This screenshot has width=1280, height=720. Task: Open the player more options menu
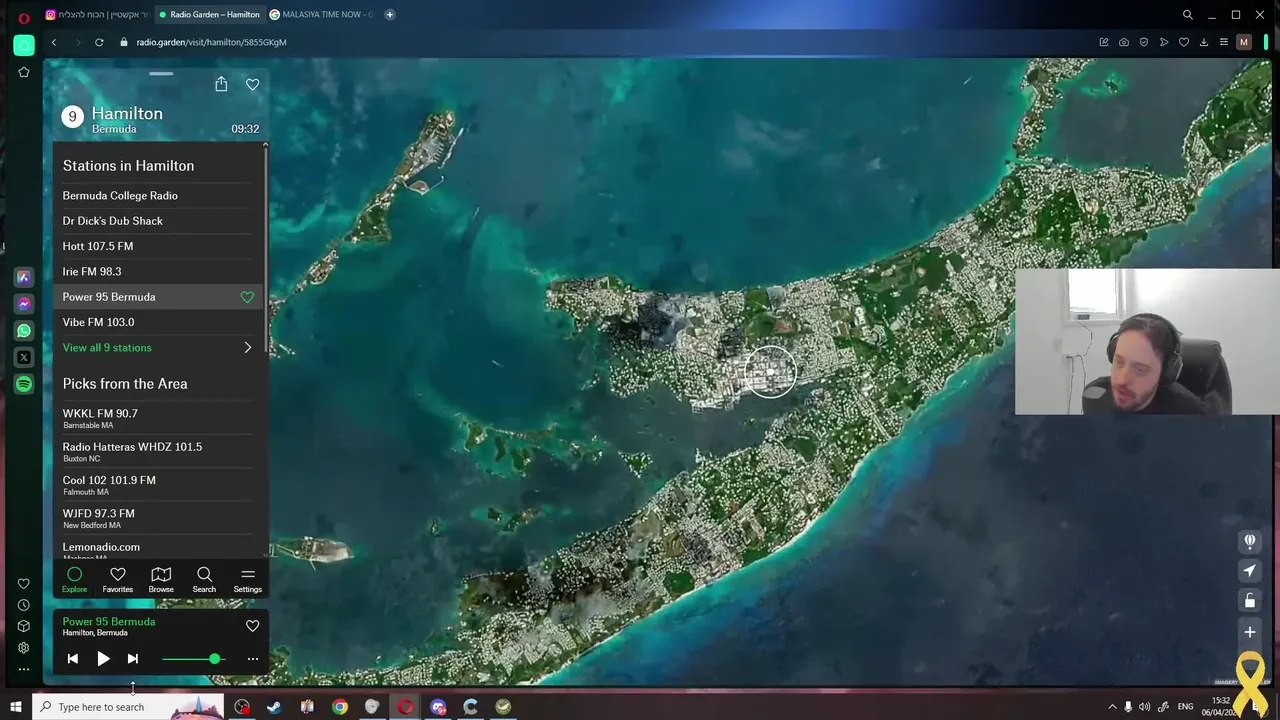(253, 659)
